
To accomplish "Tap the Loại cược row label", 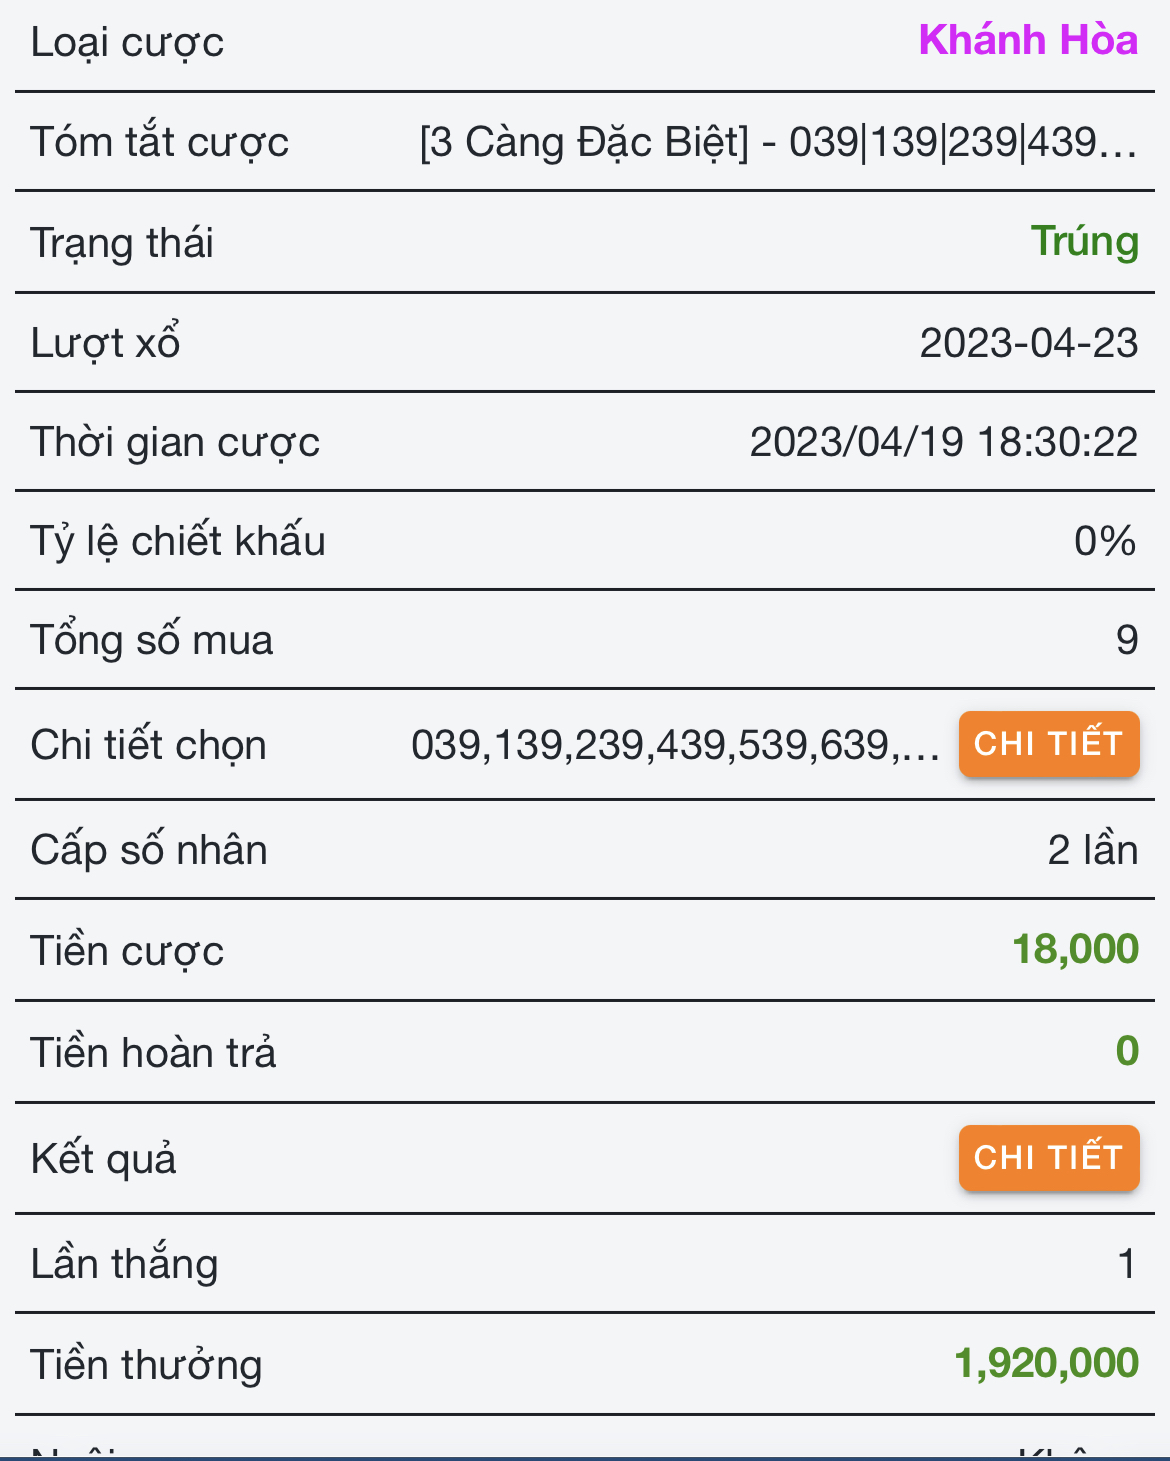I will click(127, 43).
